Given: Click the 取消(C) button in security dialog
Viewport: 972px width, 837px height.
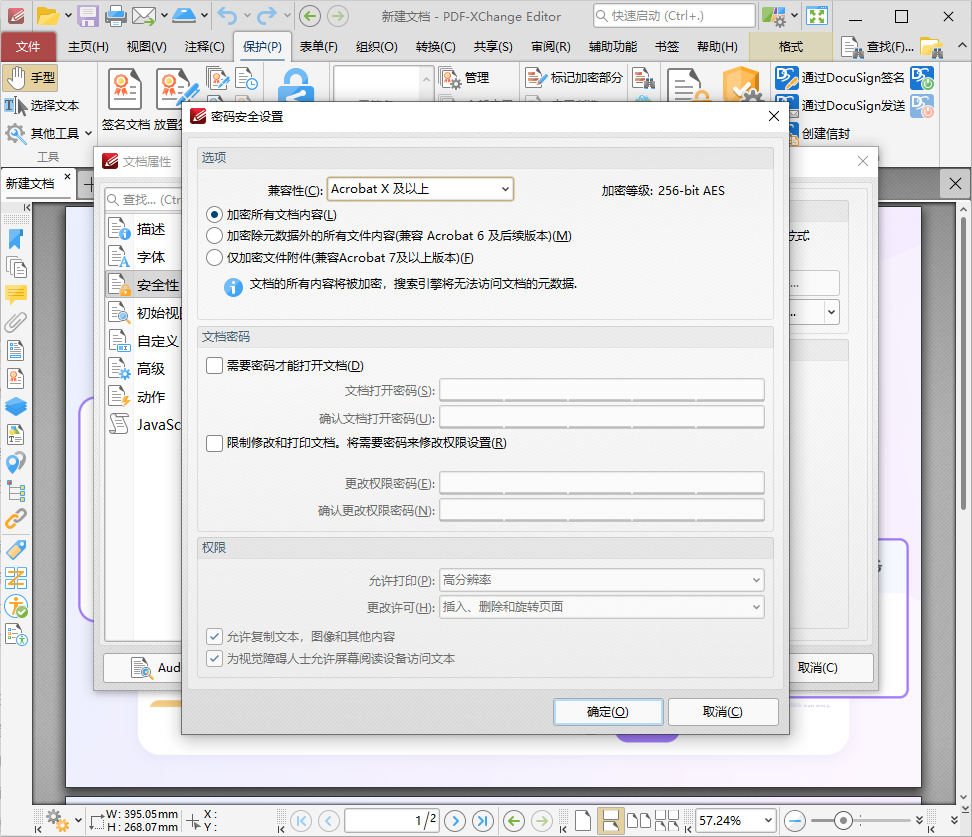Looking at the screenshot, I should [x=722, y=712].
